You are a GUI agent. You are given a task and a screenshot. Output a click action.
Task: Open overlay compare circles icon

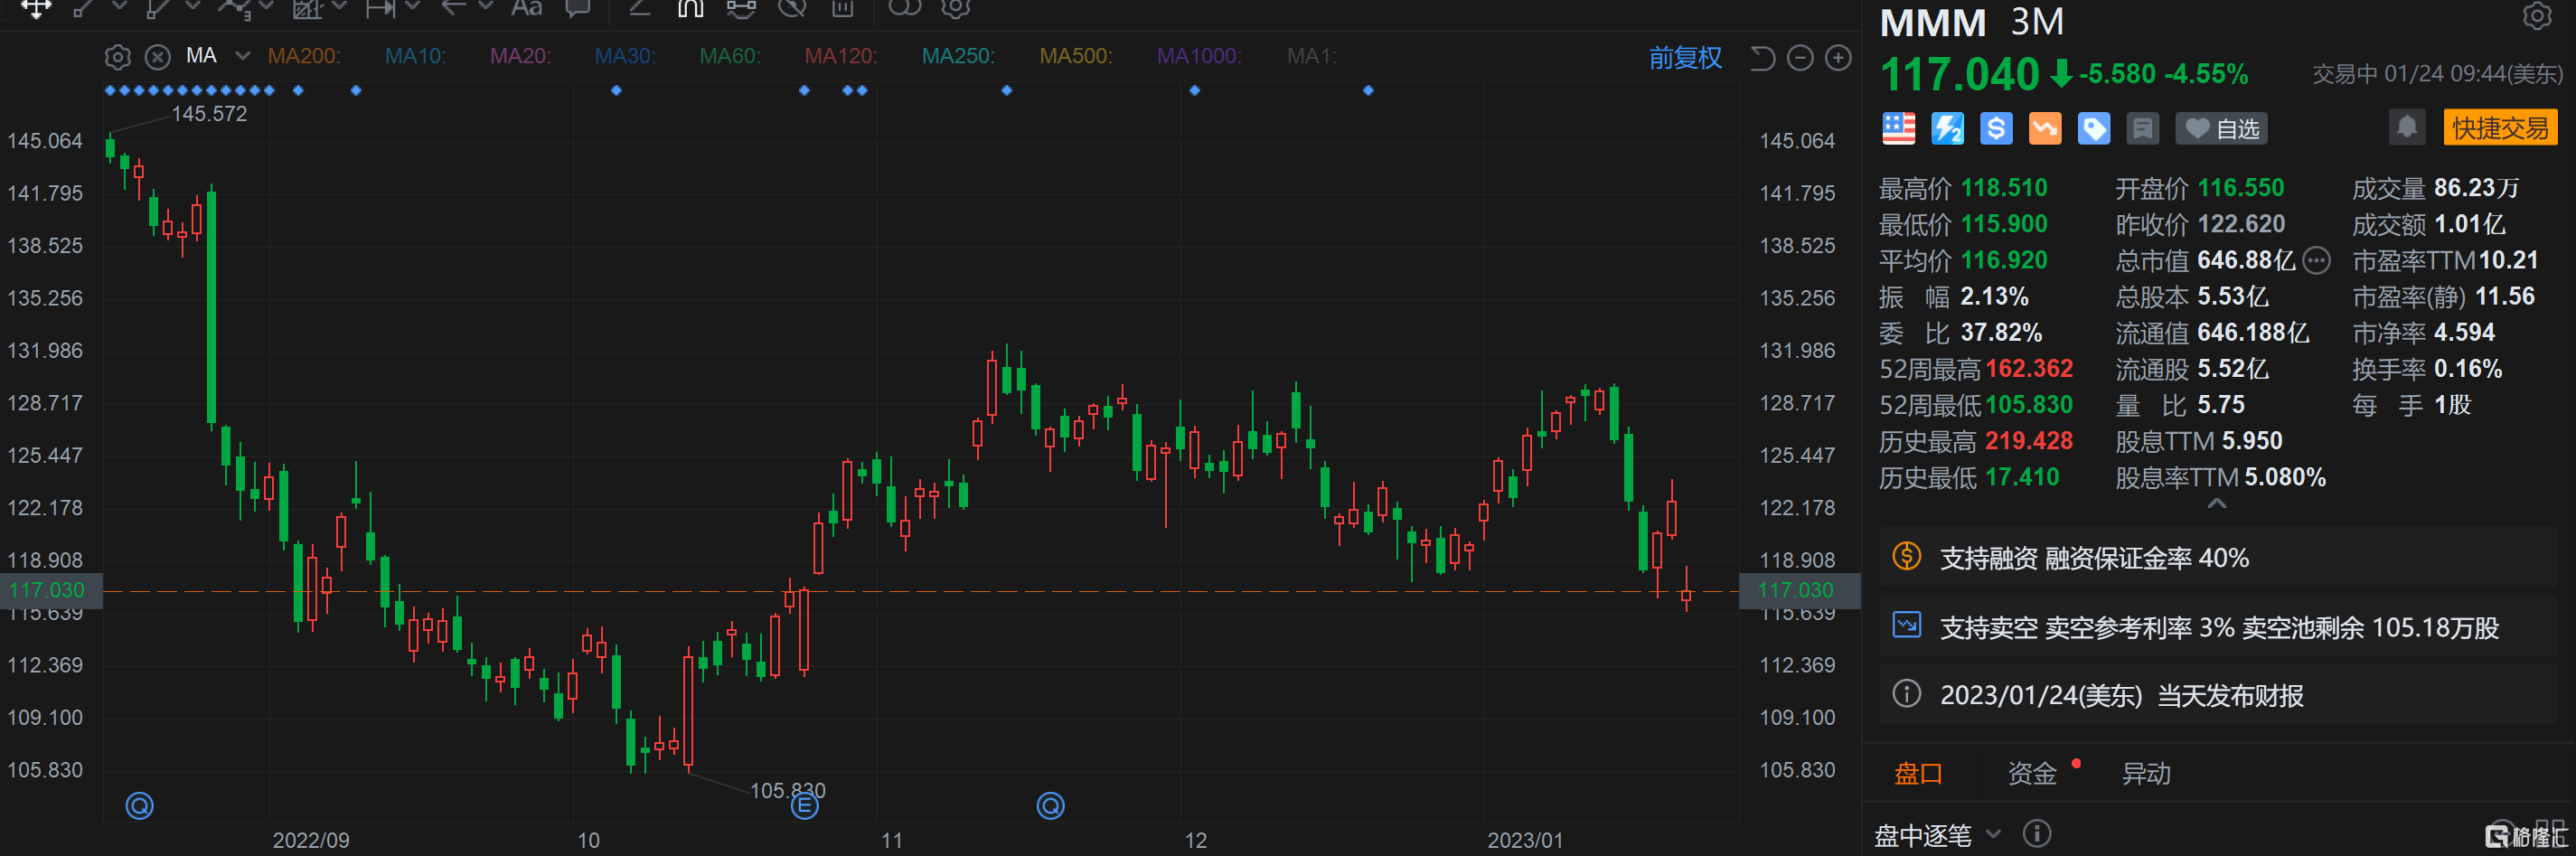(x=904, y=8)
